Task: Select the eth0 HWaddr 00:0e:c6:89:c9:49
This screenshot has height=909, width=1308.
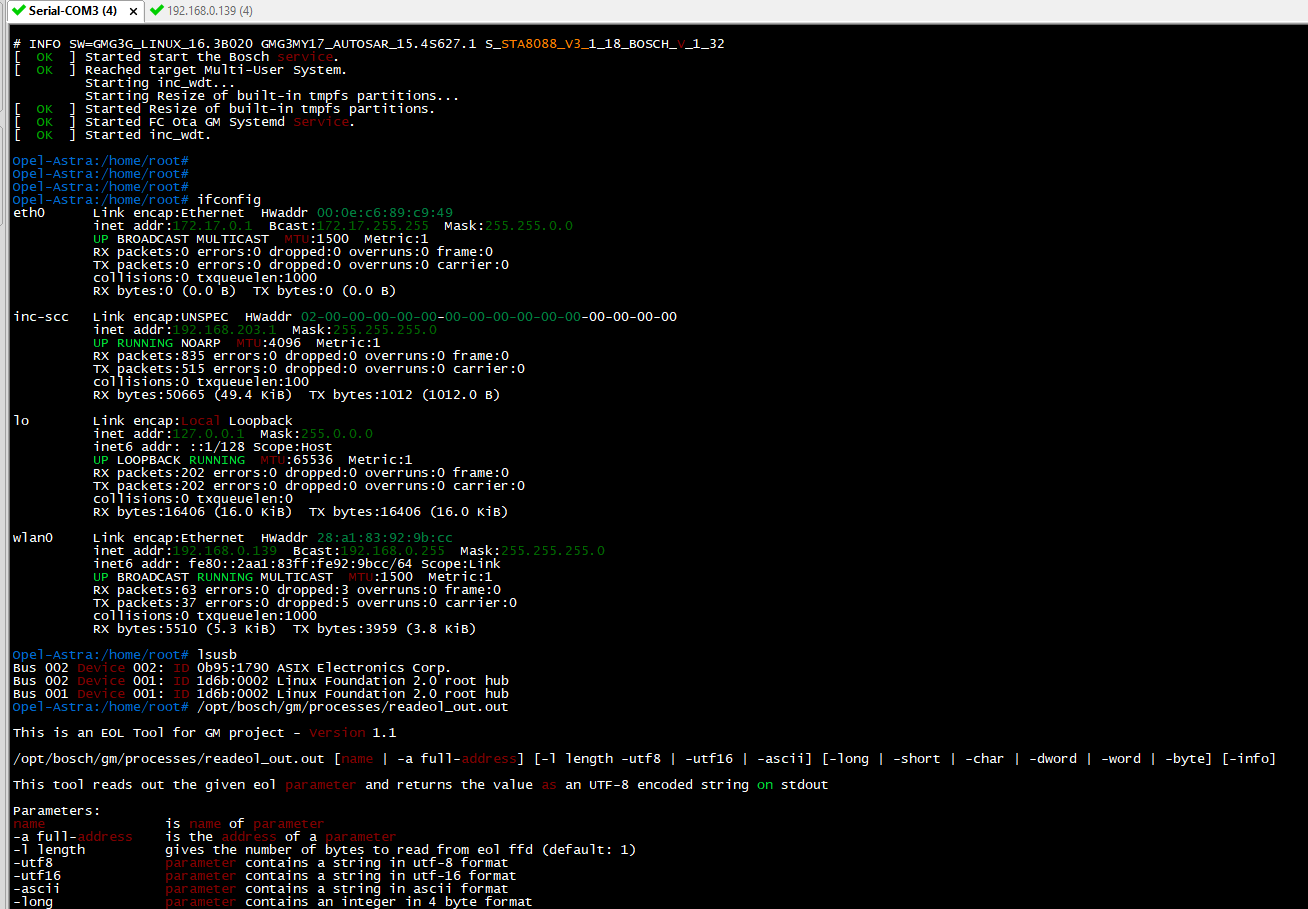Action: click(x=385, y=213)
